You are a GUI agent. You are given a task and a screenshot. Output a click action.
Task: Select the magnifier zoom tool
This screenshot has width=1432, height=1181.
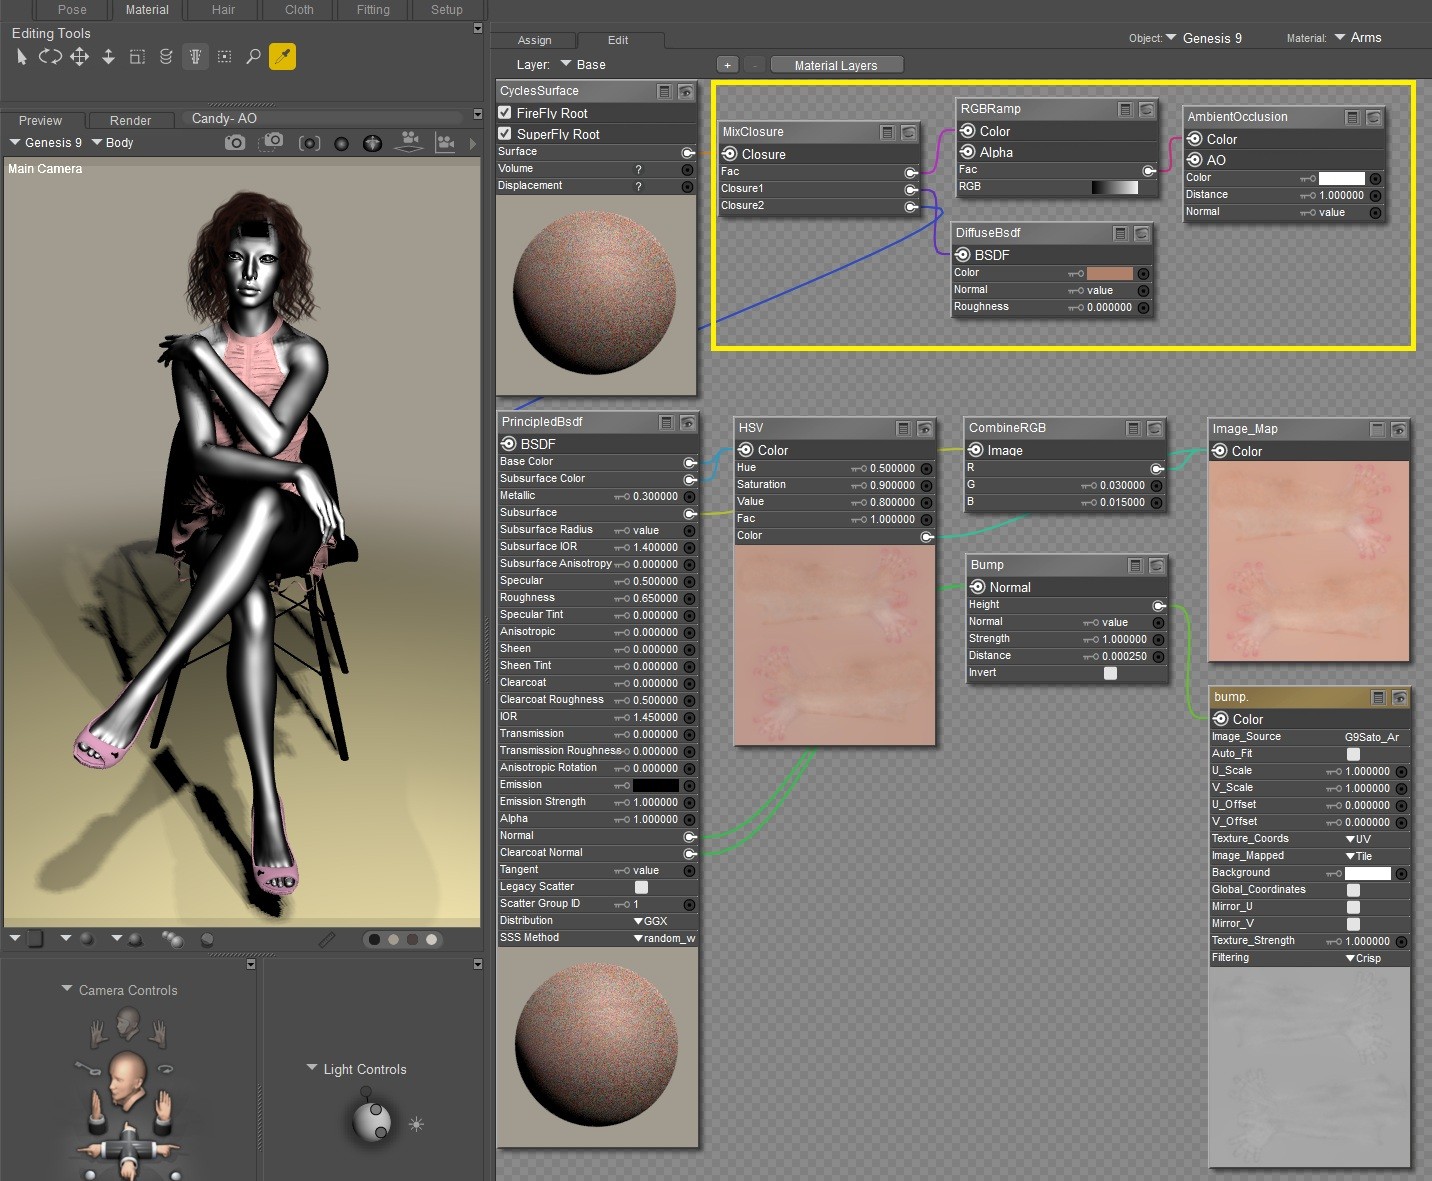253,57
